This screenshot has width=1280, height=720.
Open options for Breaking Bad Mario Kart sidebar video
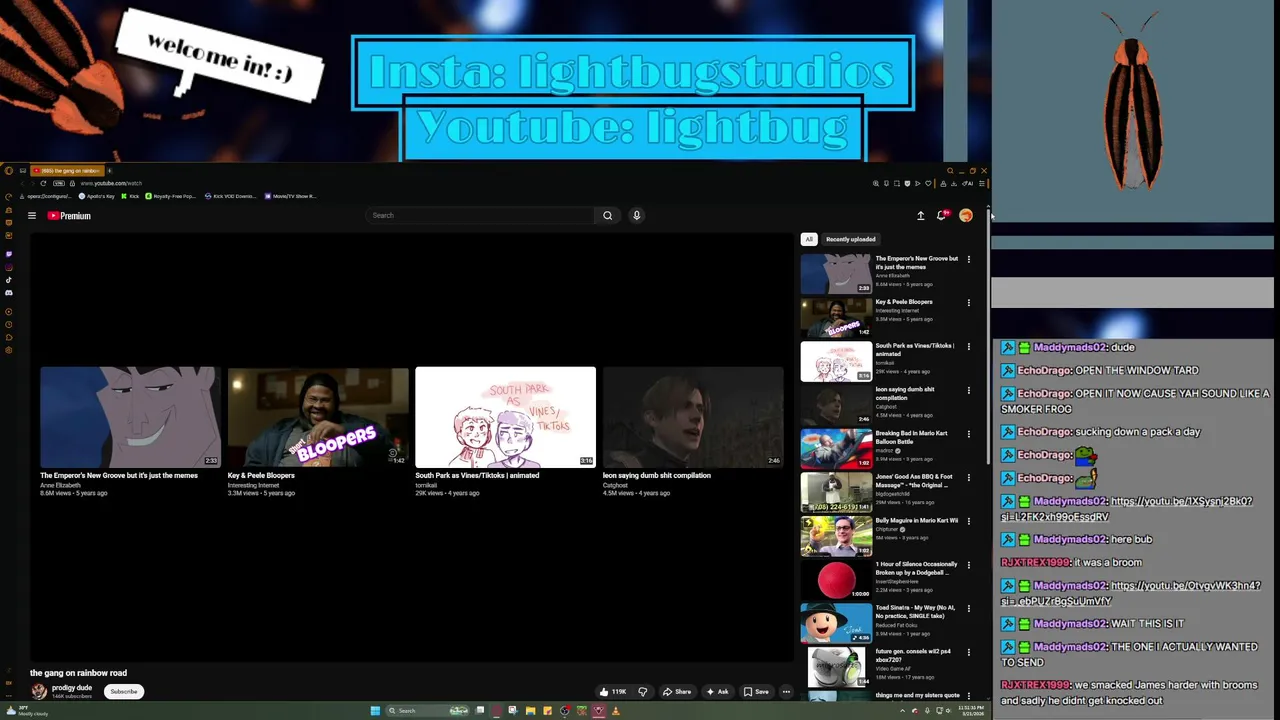[x=968, y=434]
